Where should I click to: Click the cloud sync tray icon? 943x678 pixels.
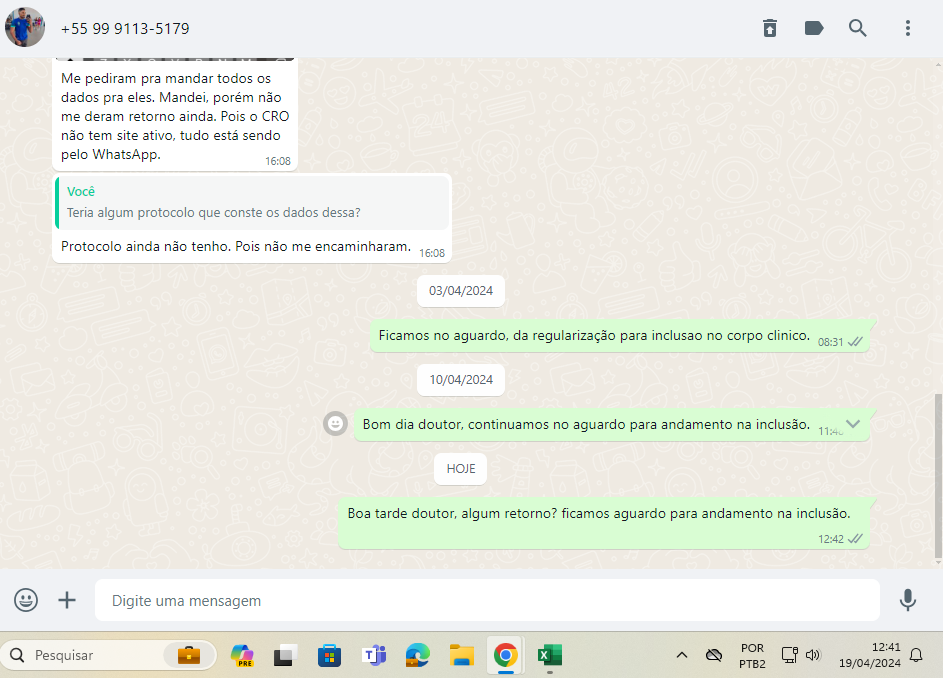pos(714,655)
